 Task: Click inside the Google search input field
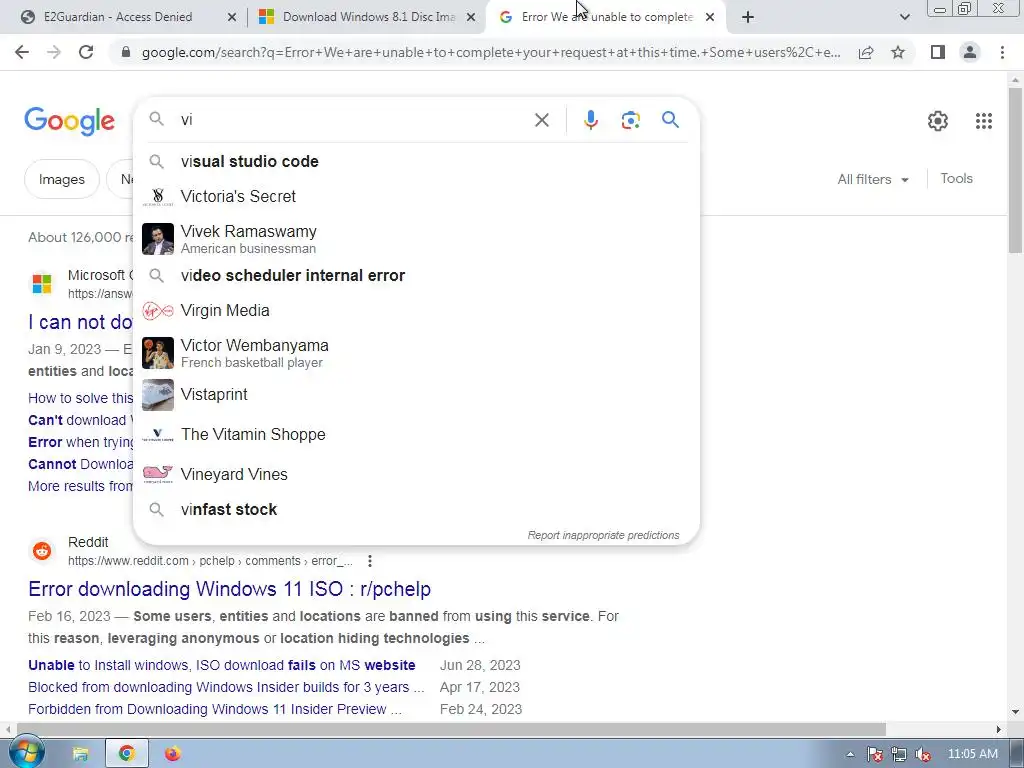[353, 120]
